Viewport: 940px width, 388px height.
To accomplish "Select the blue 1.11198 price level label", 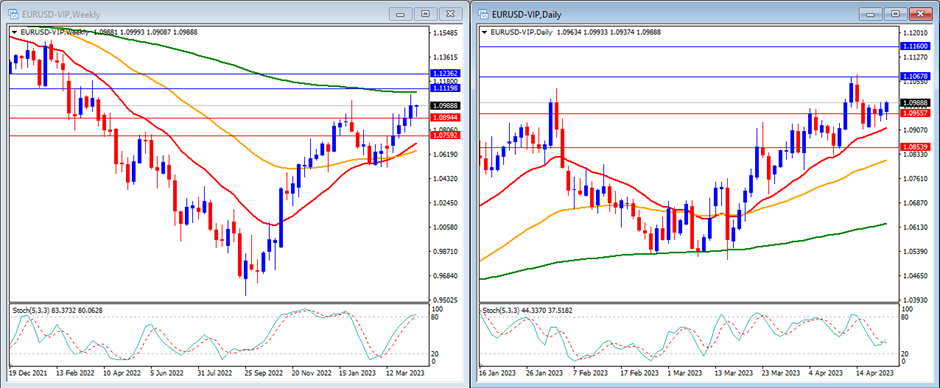I will [445, 88].
